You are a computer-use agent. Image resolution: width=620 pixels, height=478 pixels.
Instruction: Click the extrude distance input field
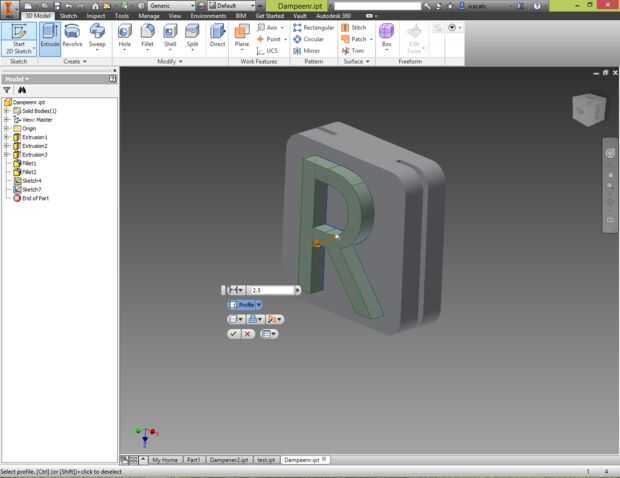click(273, 290)
